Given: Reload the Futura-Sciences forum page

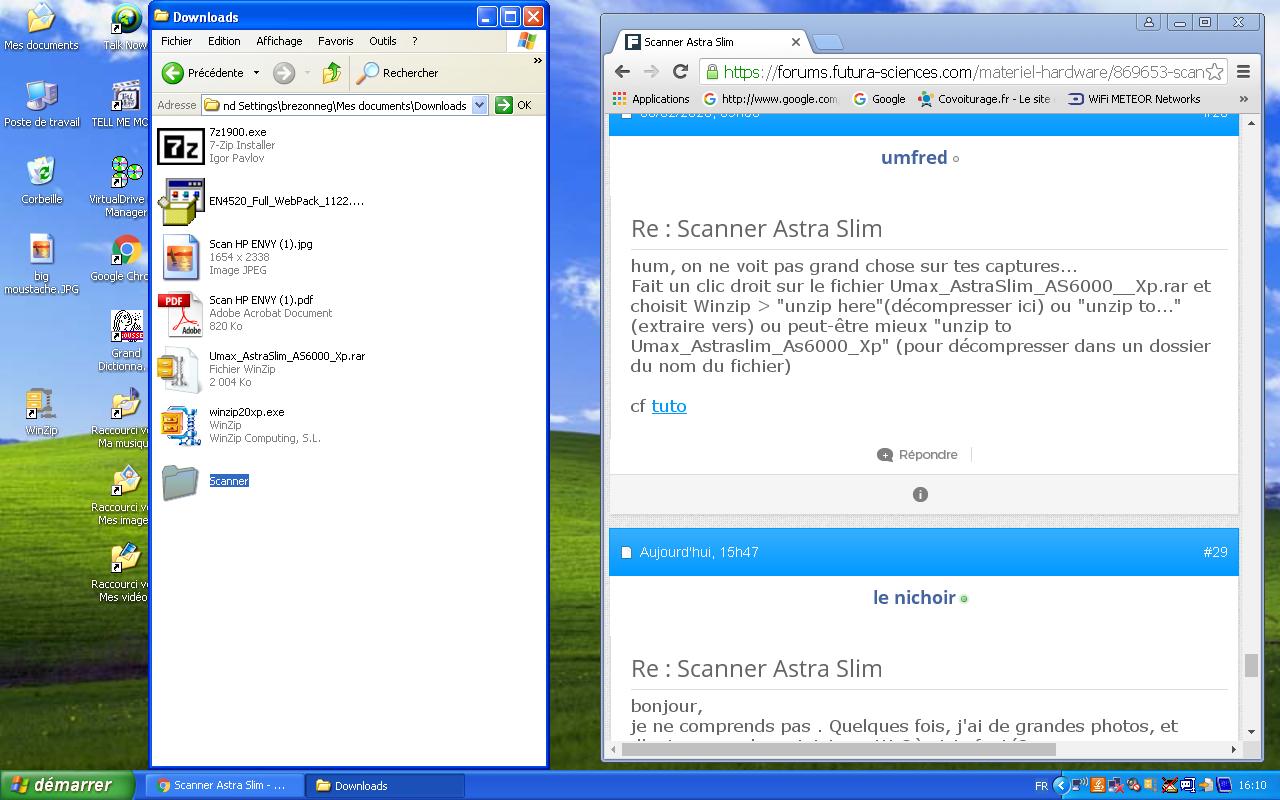Looking at the screenshot, I should pyautogui.click(x=680, y=72).
